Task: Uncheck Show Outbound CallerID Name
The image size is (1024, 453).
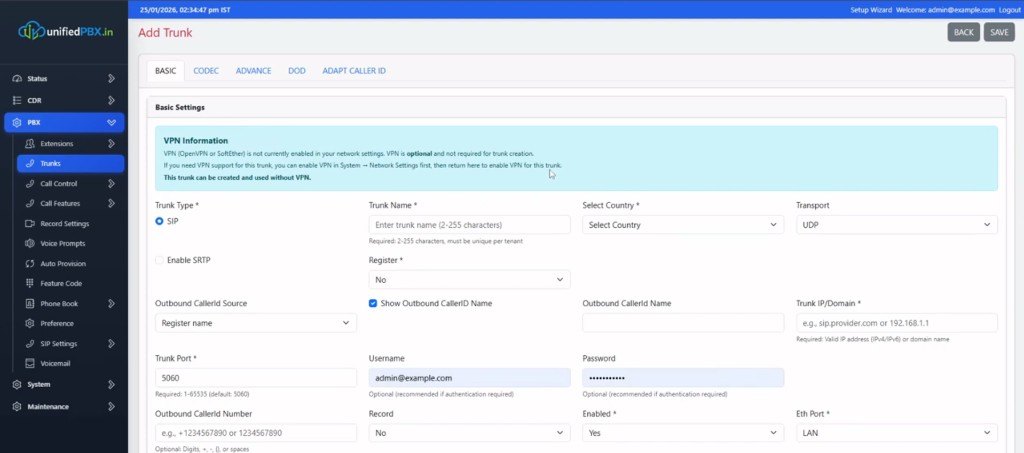Action: [x=373, y=304]
